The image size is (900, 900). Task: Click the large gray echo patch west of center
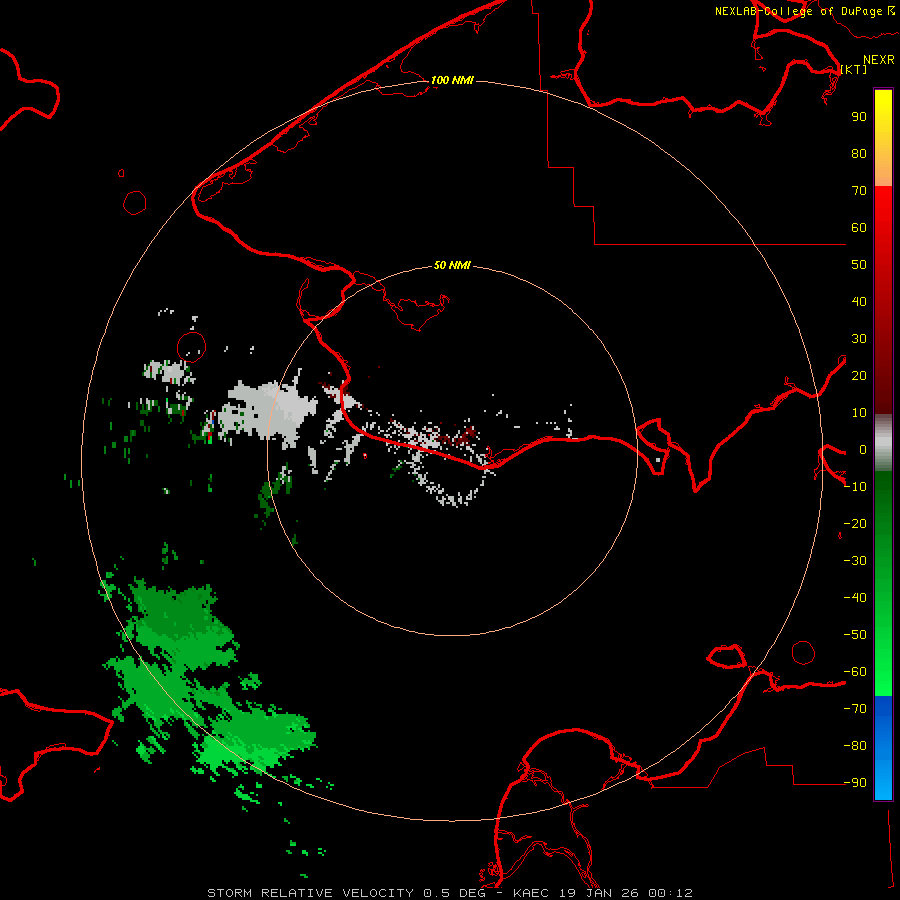pyautogui.click(x=273, y=408)
